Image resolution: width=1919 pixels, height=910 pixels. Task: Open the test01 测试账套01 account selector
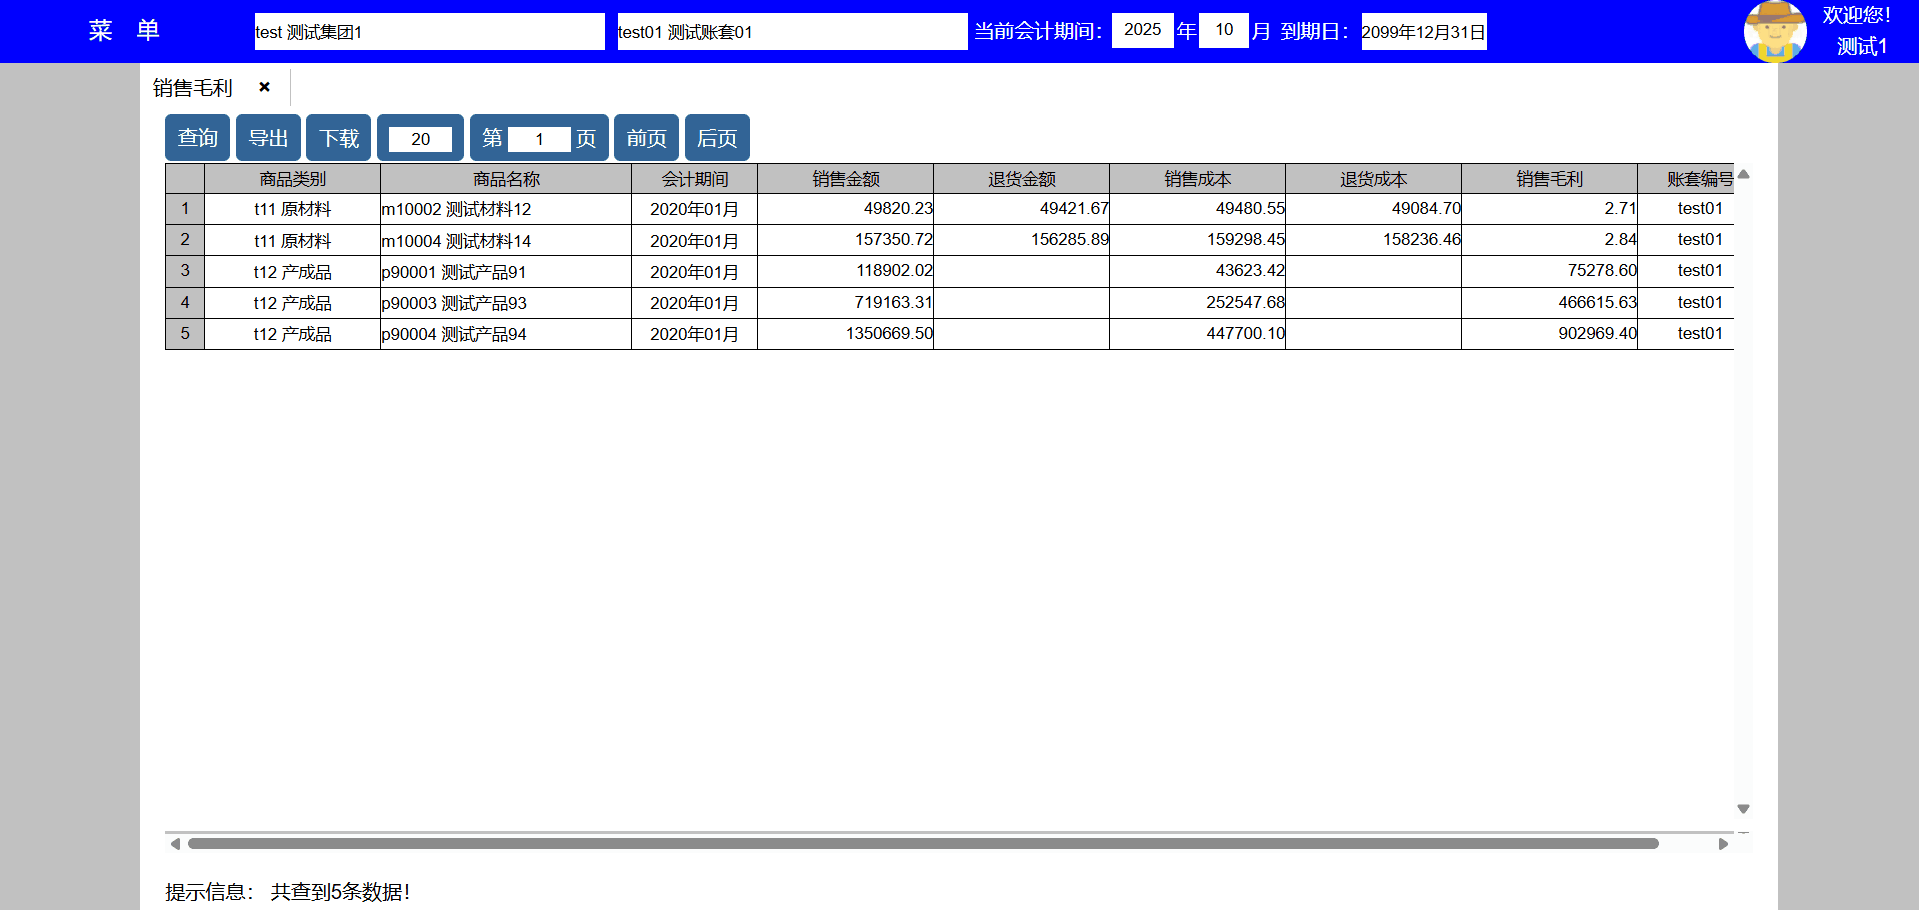[x=792, y=32]
